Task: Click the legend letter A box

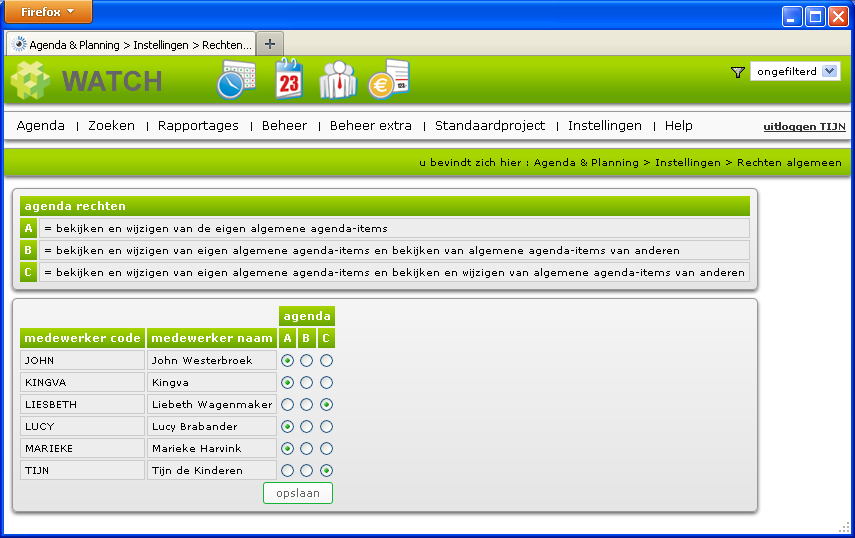Action: pos(28,228)
